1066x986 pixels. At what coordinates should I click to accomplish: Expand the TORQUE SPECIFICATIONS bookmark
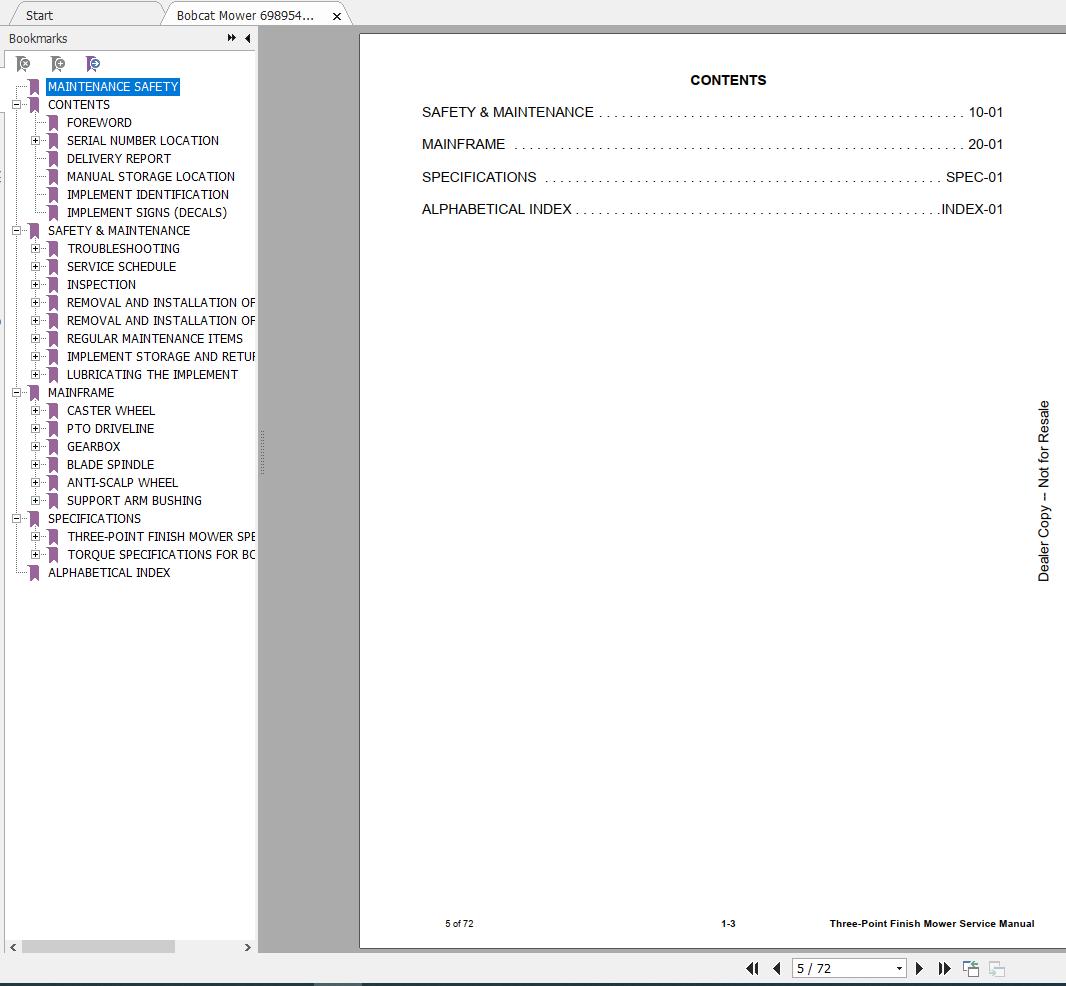click(35, 555)
